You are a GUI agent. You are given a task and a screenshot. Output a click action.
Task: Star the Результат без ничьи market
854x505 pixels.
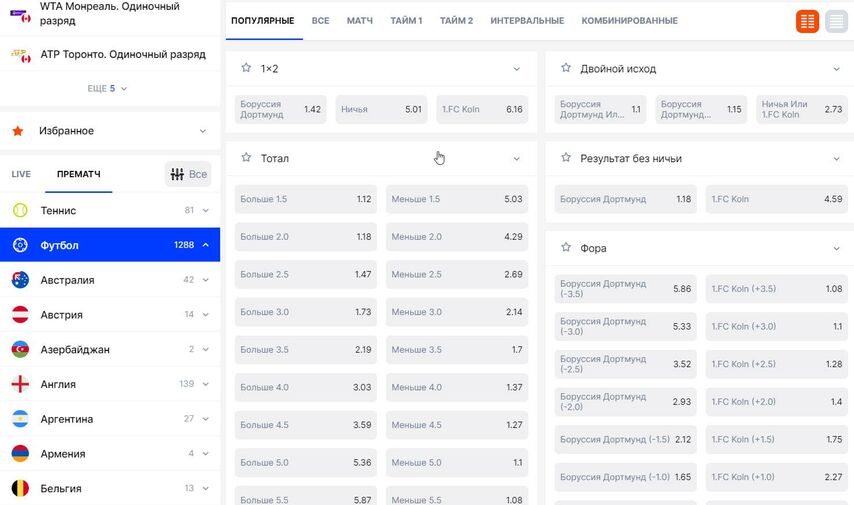(566, 157)
